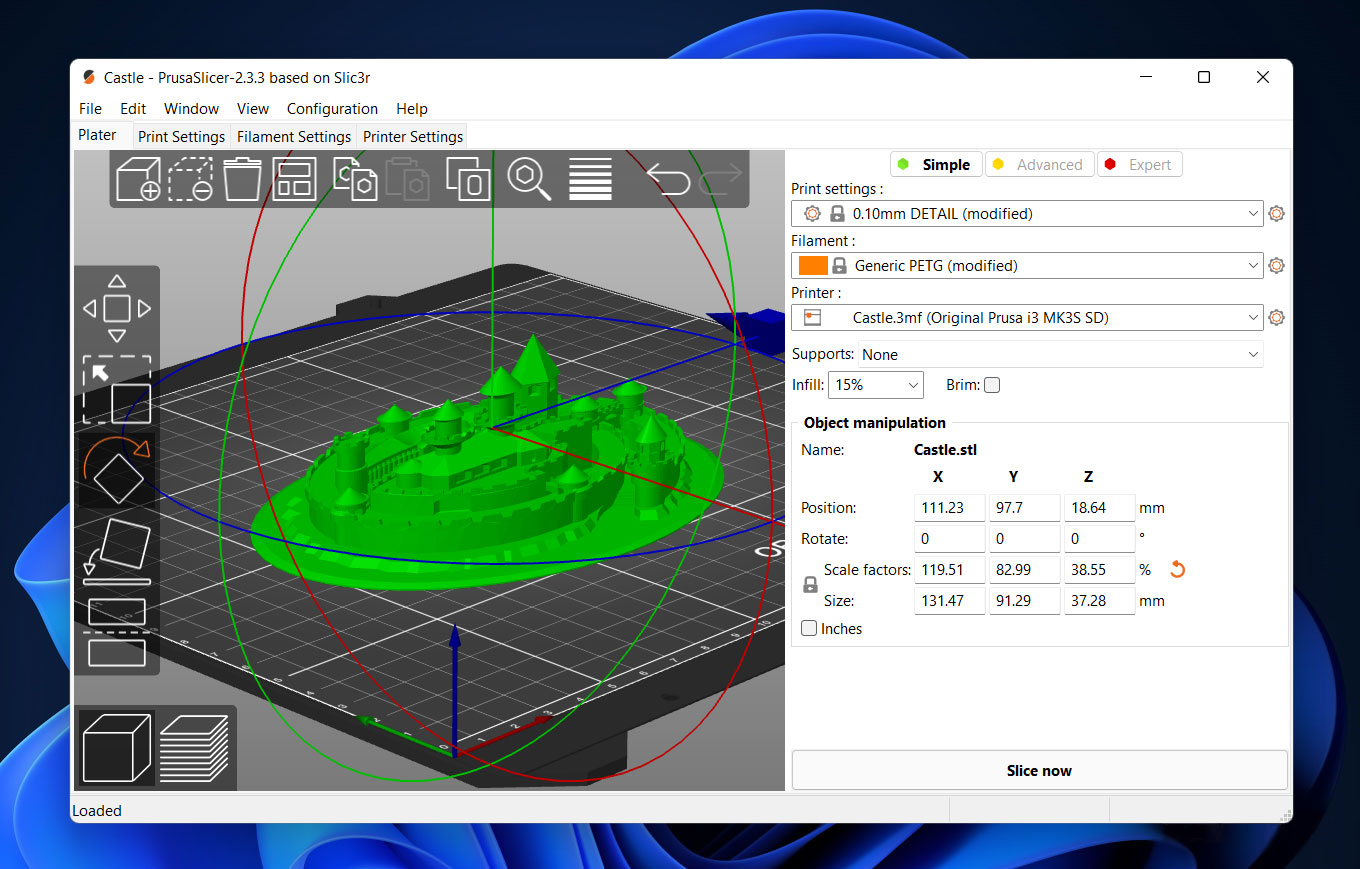Enable the Brim checkbox

click(992, 385)
